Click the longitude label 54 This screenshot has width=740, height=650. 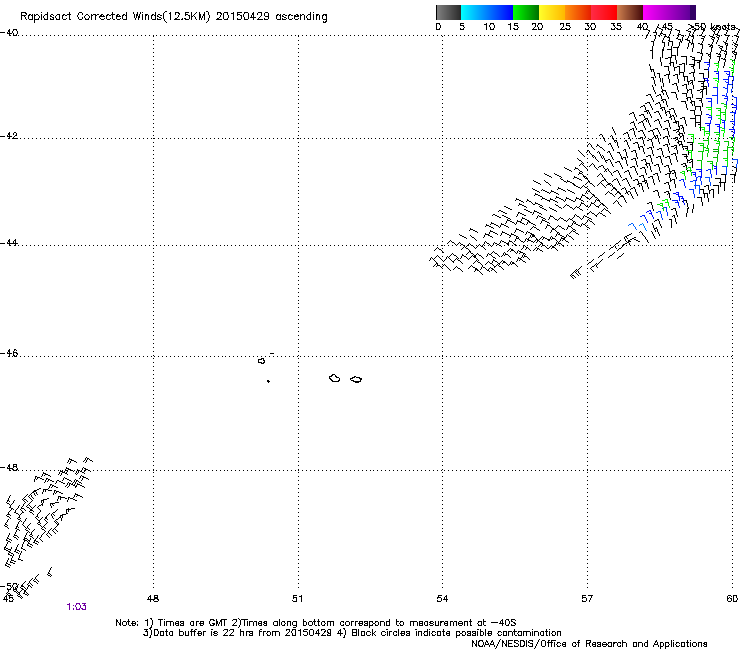pyautogui.click(x=442, y=599)
